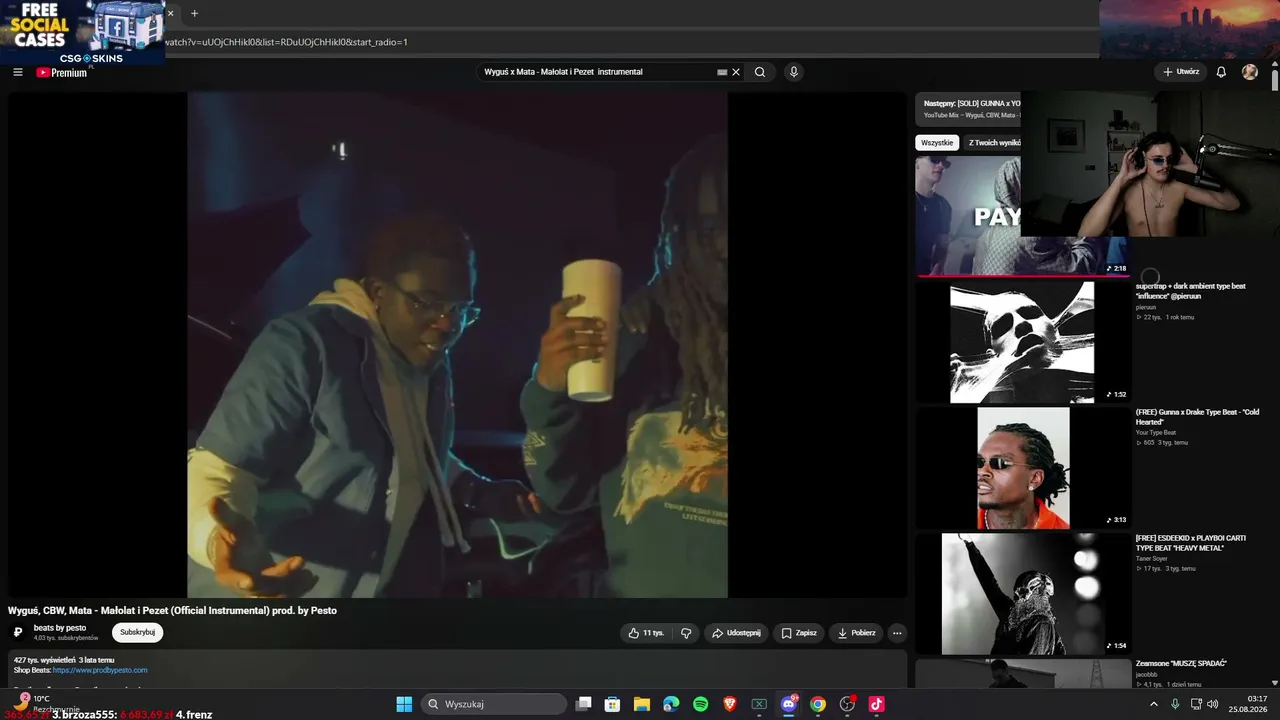The height and width of the screenshot is (720, 1280).
Task: Dislike the video
Action: click(x=686, y=633)
